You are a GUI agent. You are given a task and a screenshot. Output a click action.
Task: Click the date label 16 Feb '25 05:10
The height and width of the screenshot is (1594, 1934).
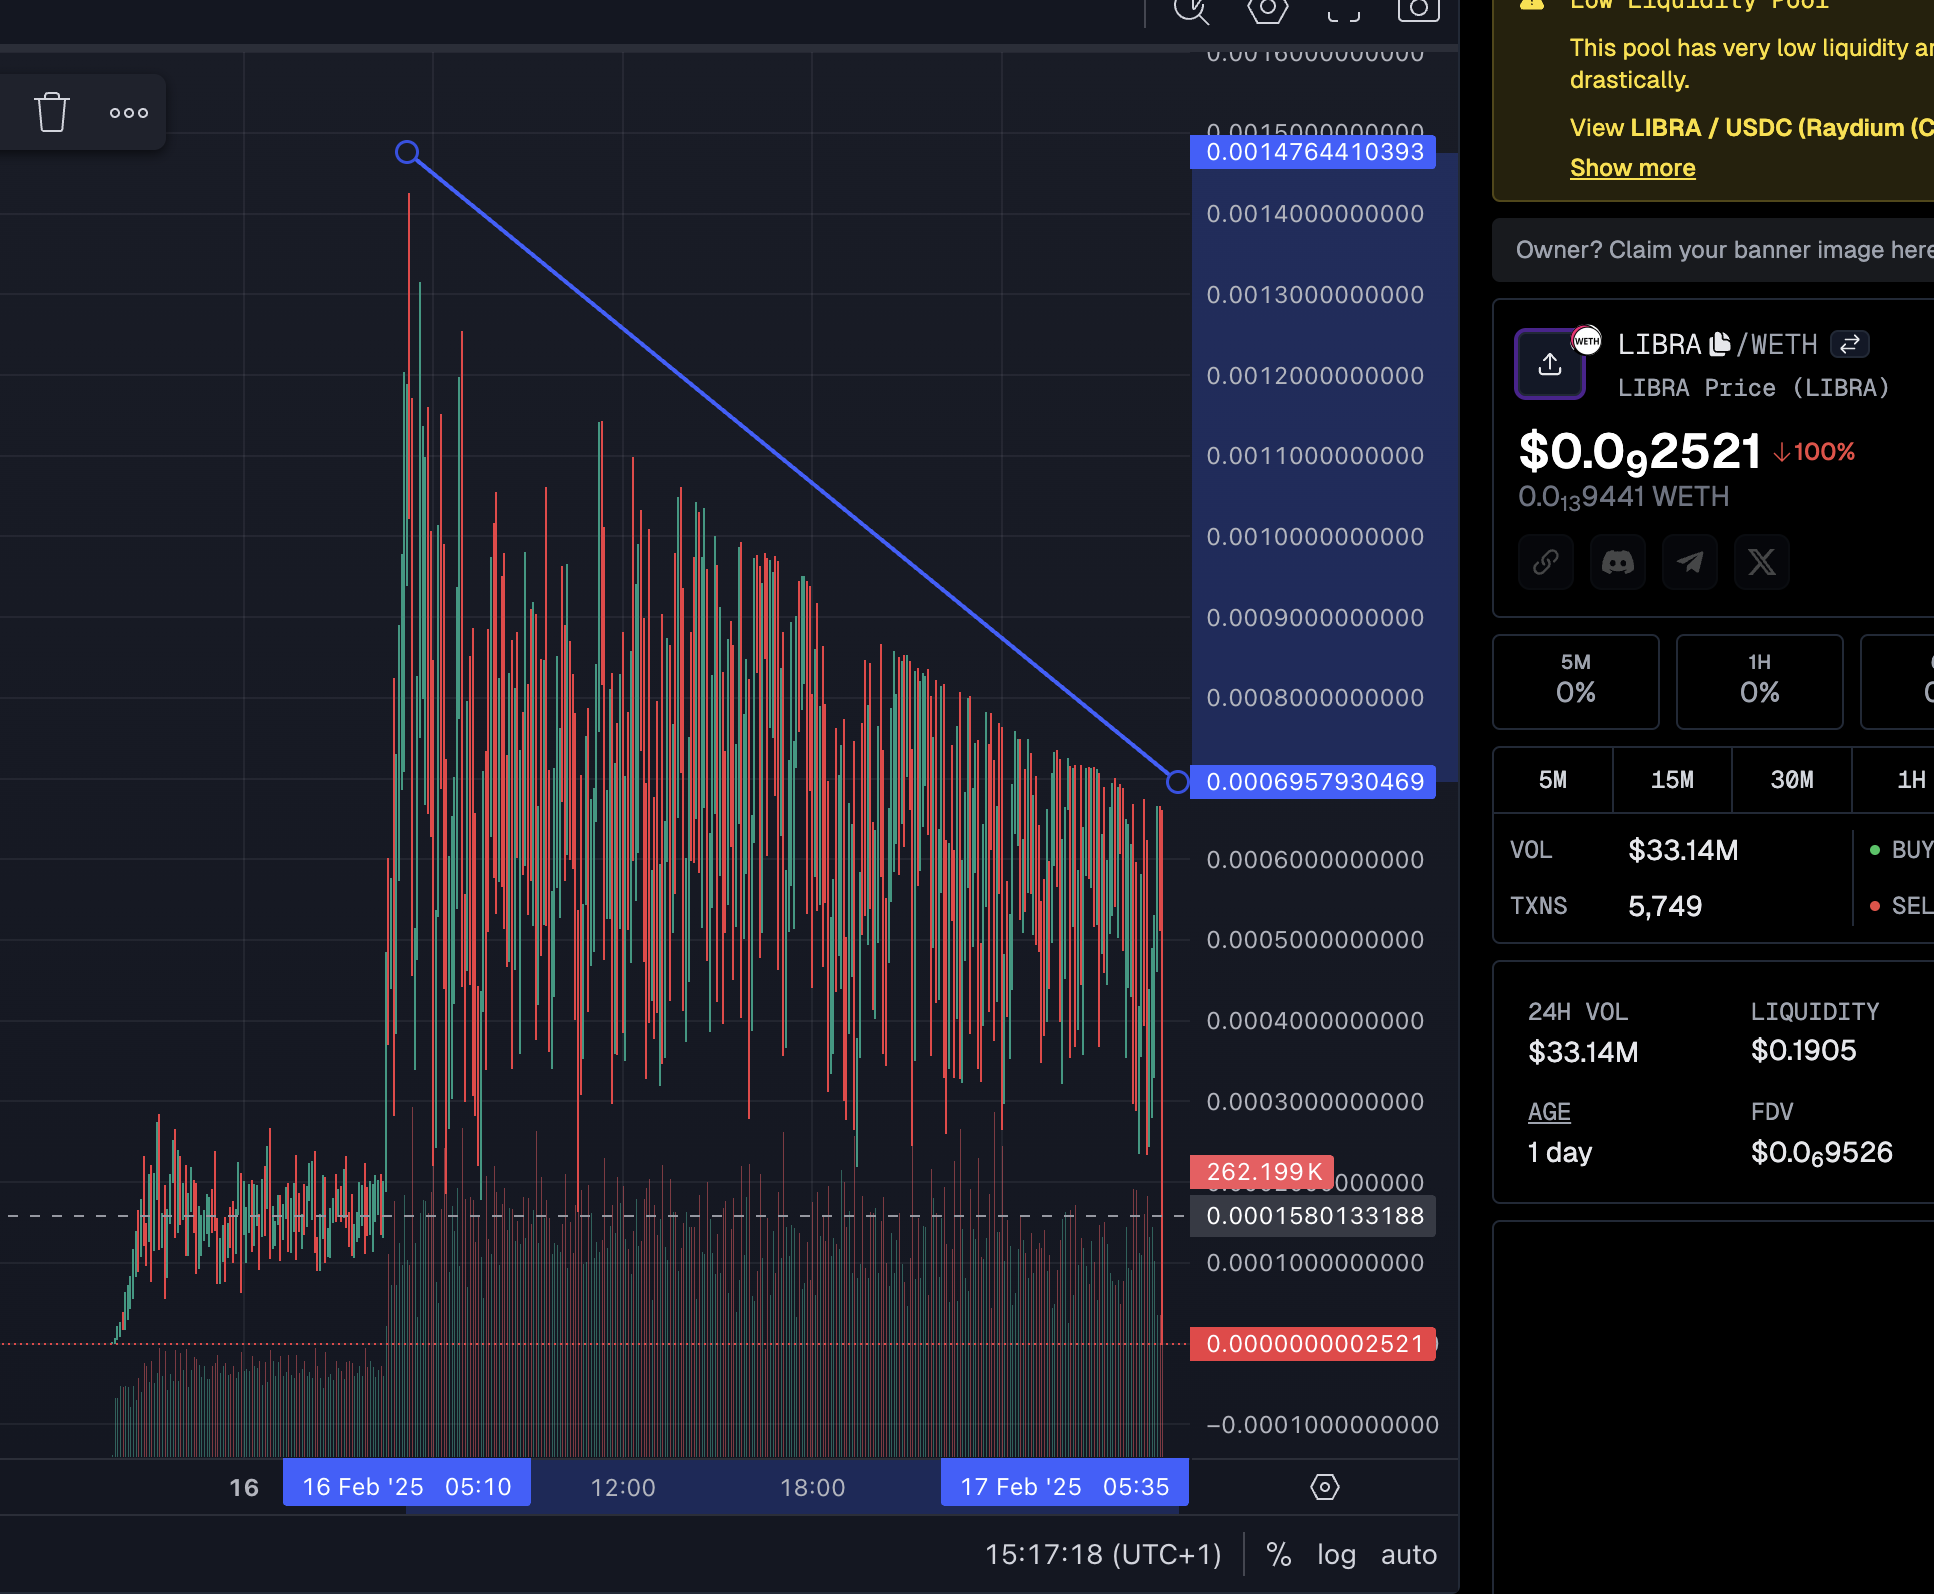[x=407, y=1487]
